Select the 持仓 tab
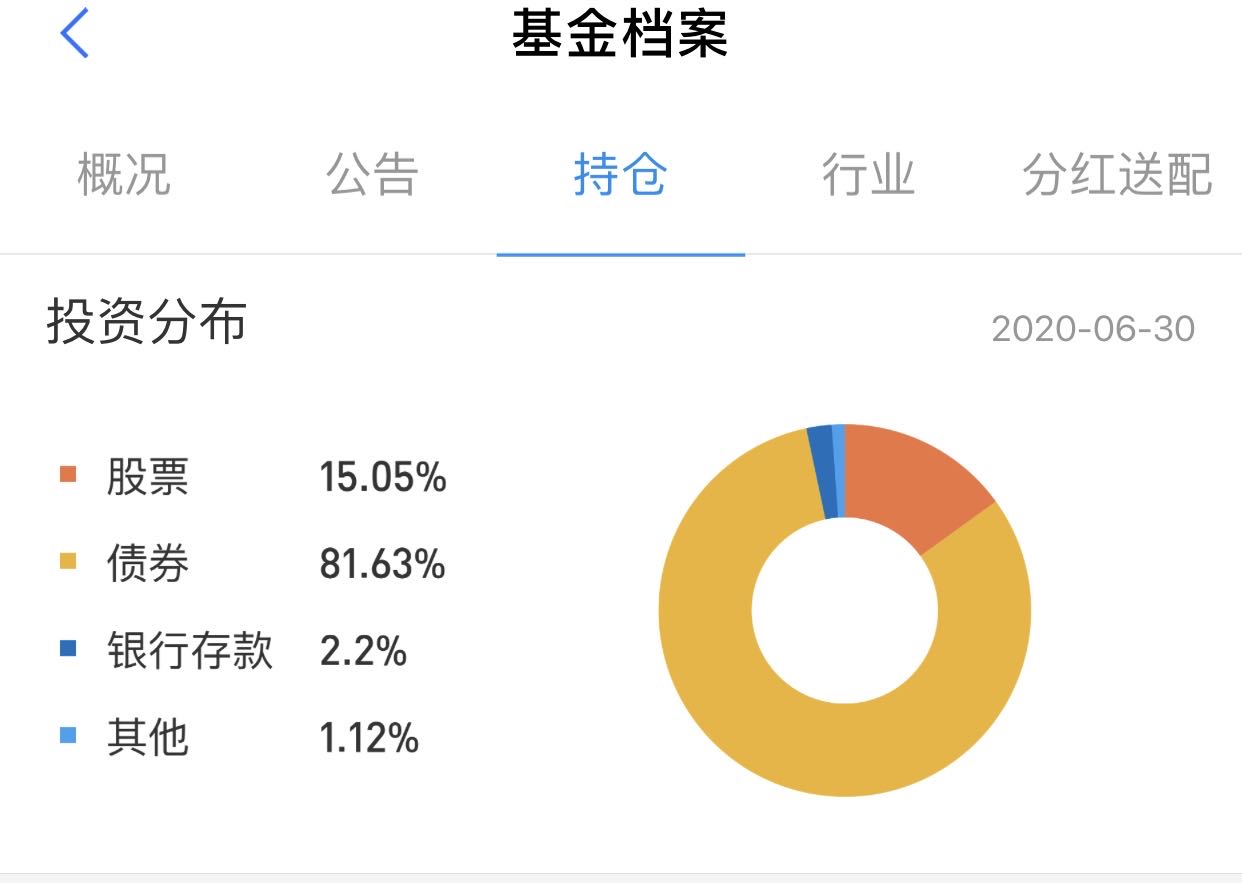The width and height of the screenshot is (1242, 883). (620, 175)
